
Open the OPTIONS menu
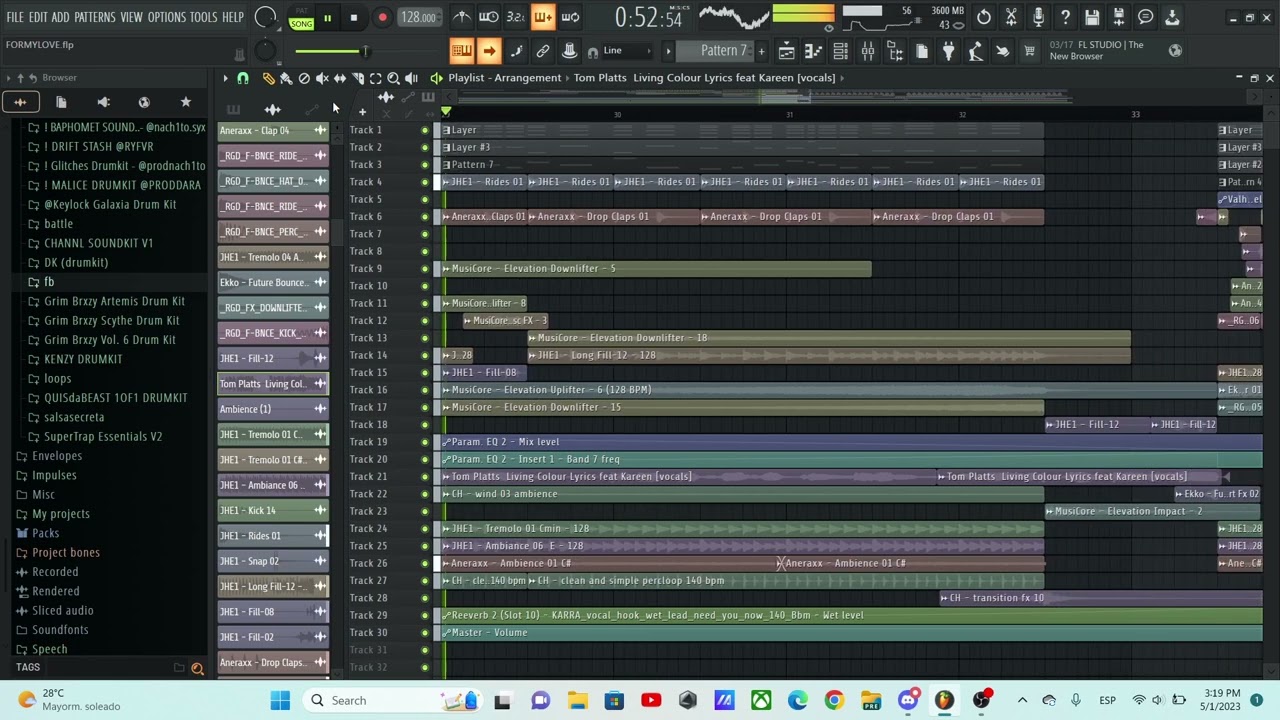pyautogui.click(x=167, y=18)
